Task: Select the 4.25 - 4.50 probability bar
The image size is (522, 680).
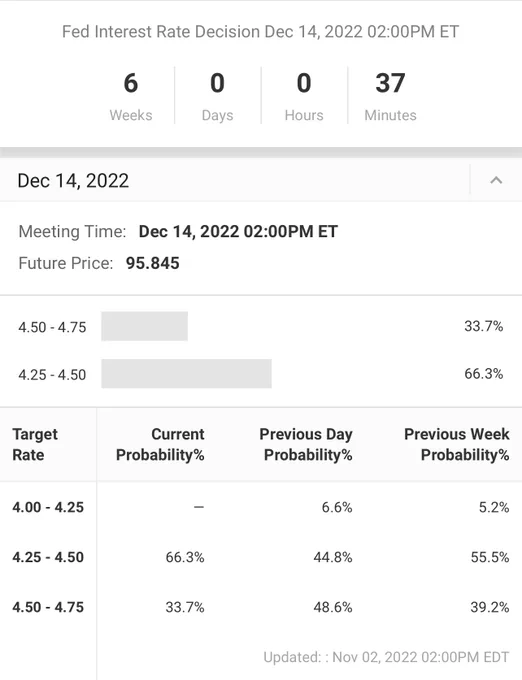Action: [186, 373]
